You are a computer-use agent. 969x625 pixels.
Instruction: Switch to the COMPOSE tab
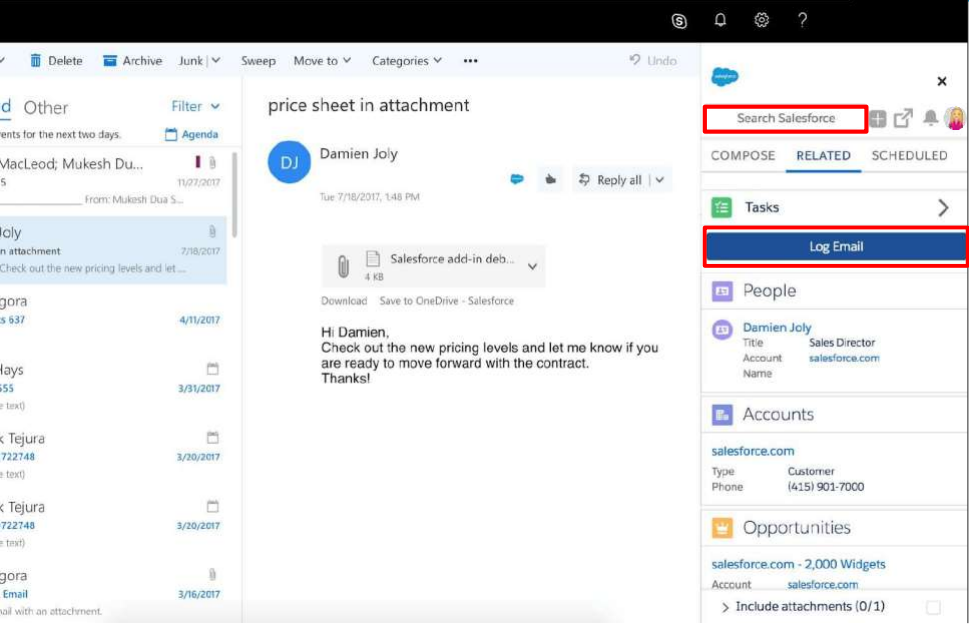click(x=743, y=156)
